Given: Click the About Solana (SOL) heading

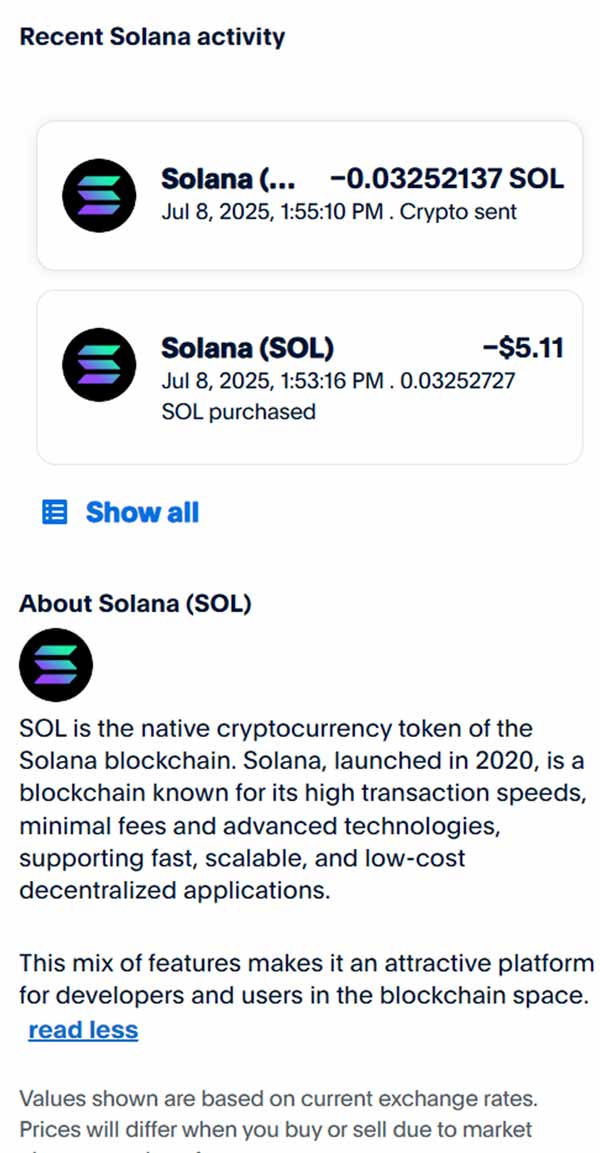Looking at the screenshot, I should click(135, 604).
